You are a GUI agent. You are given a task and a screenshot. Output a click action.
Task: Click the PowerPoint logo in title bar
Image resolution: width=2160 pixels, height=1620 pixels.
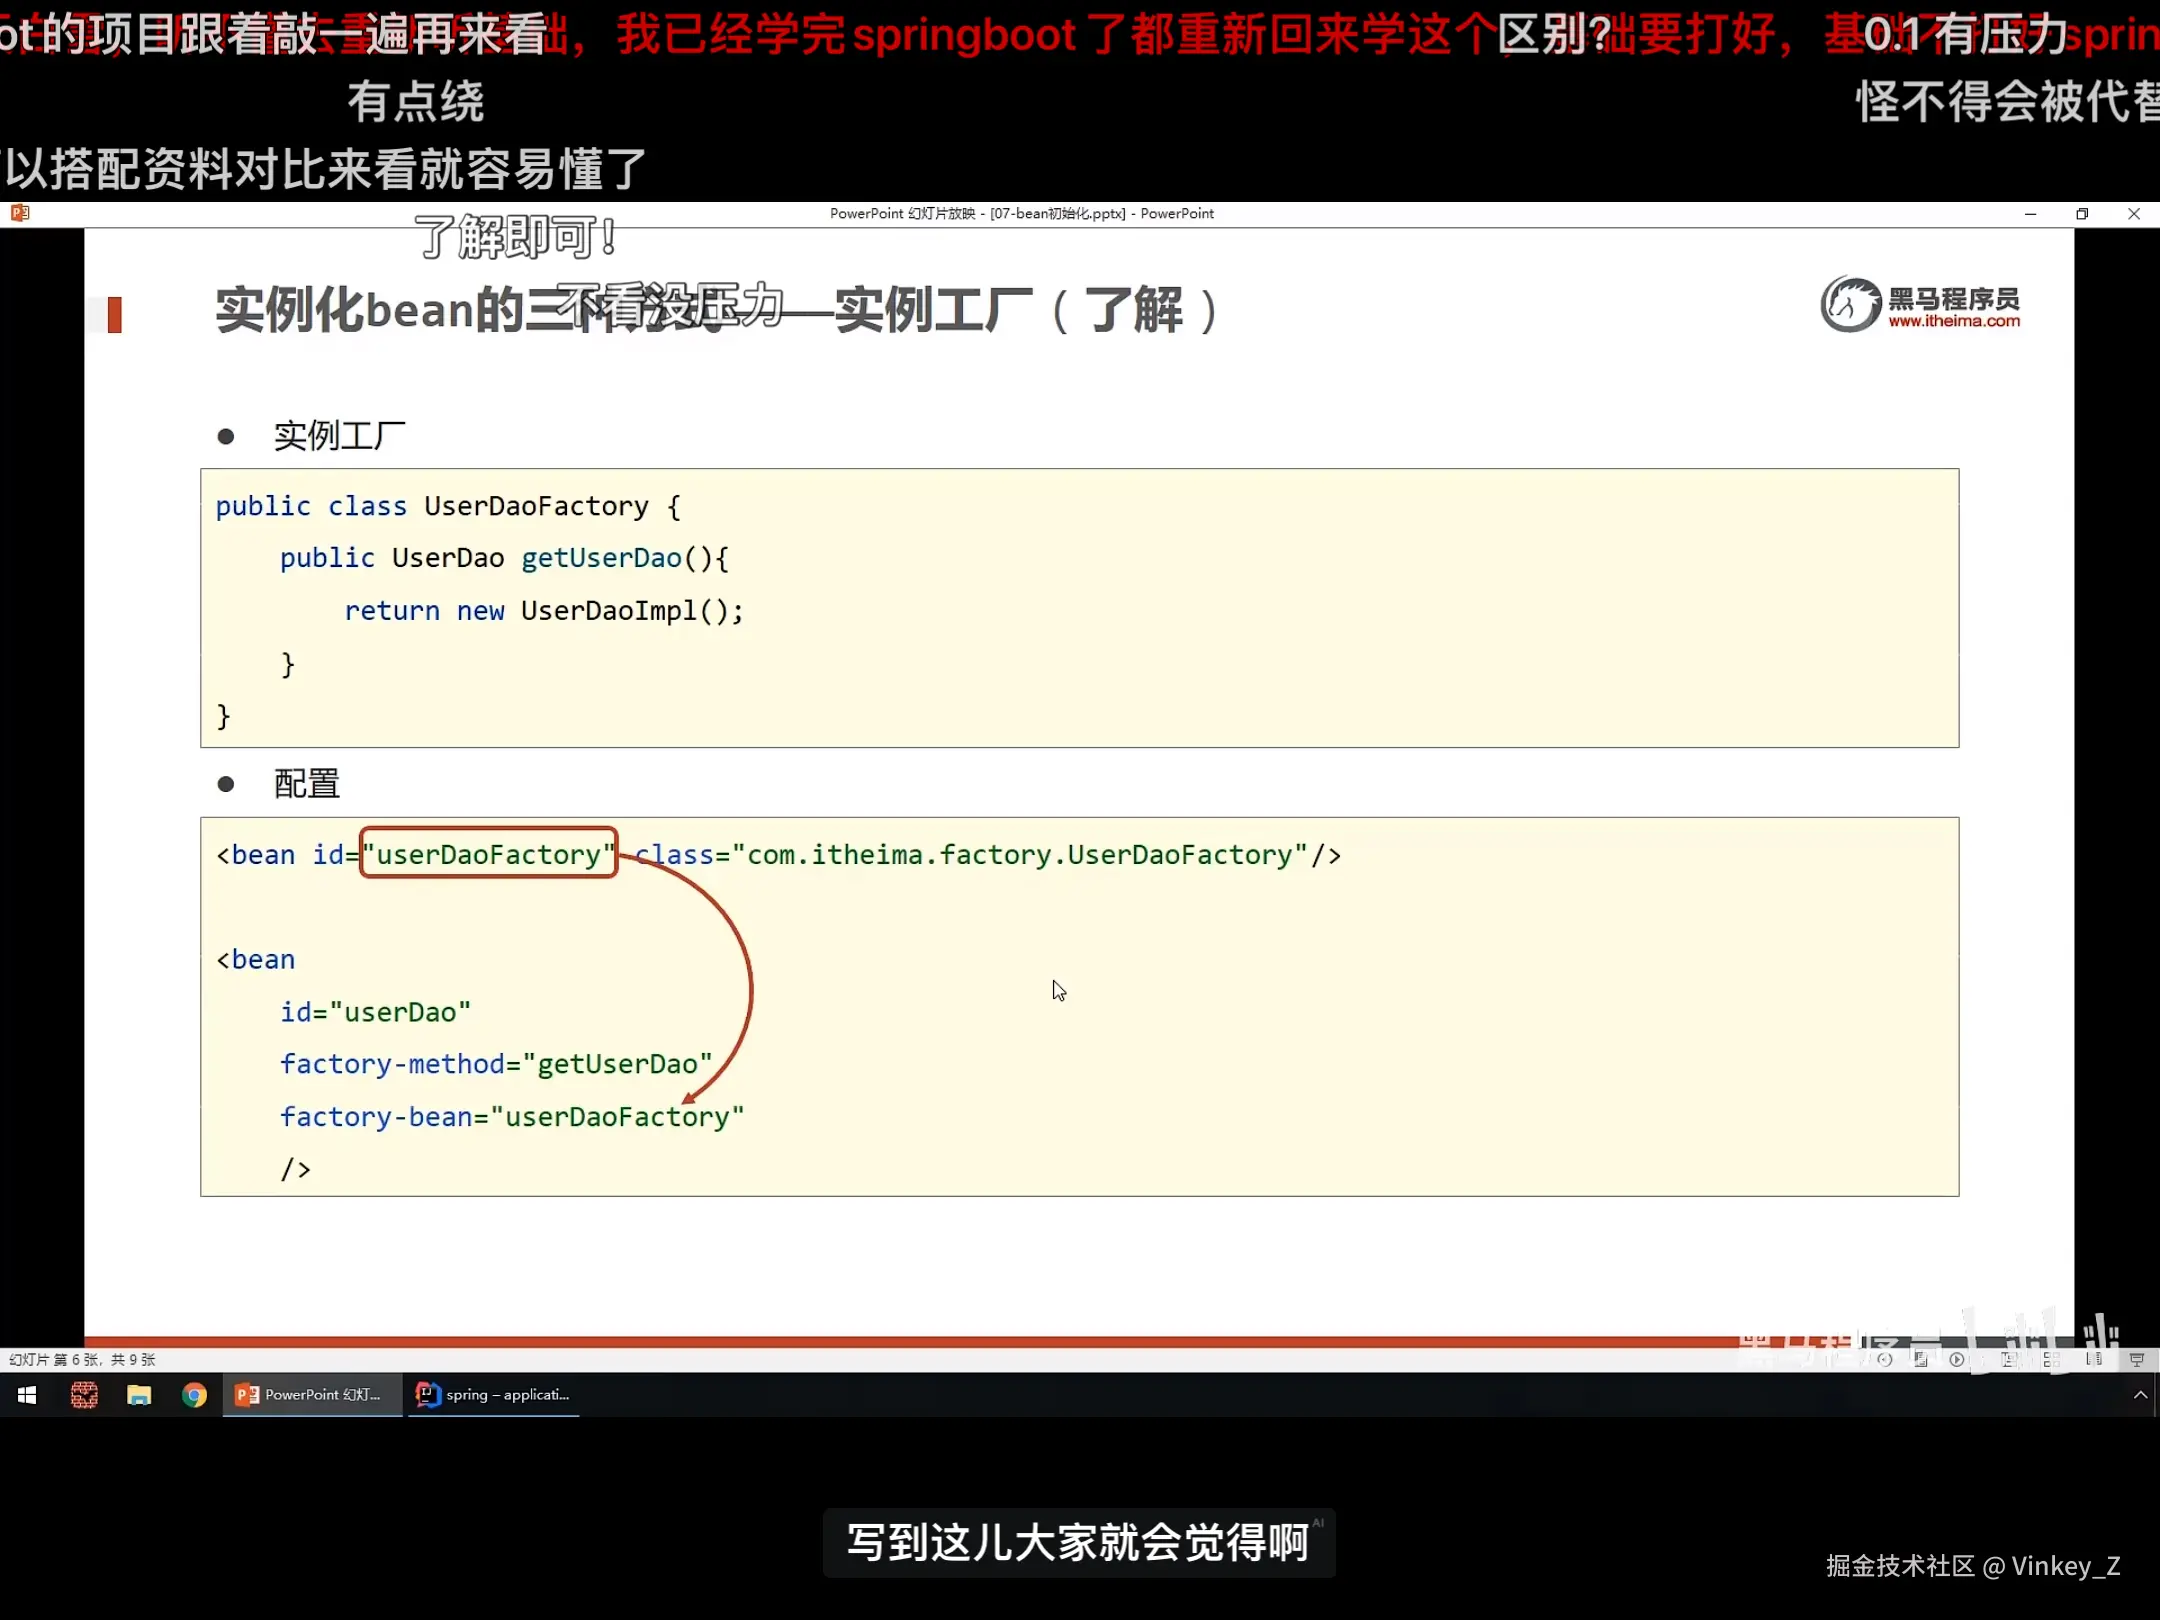[x=19, y=213]
